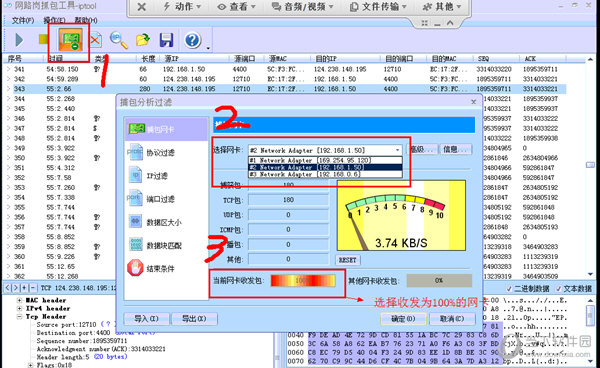Minimize the remote toolbar with underscore icon

437,23
